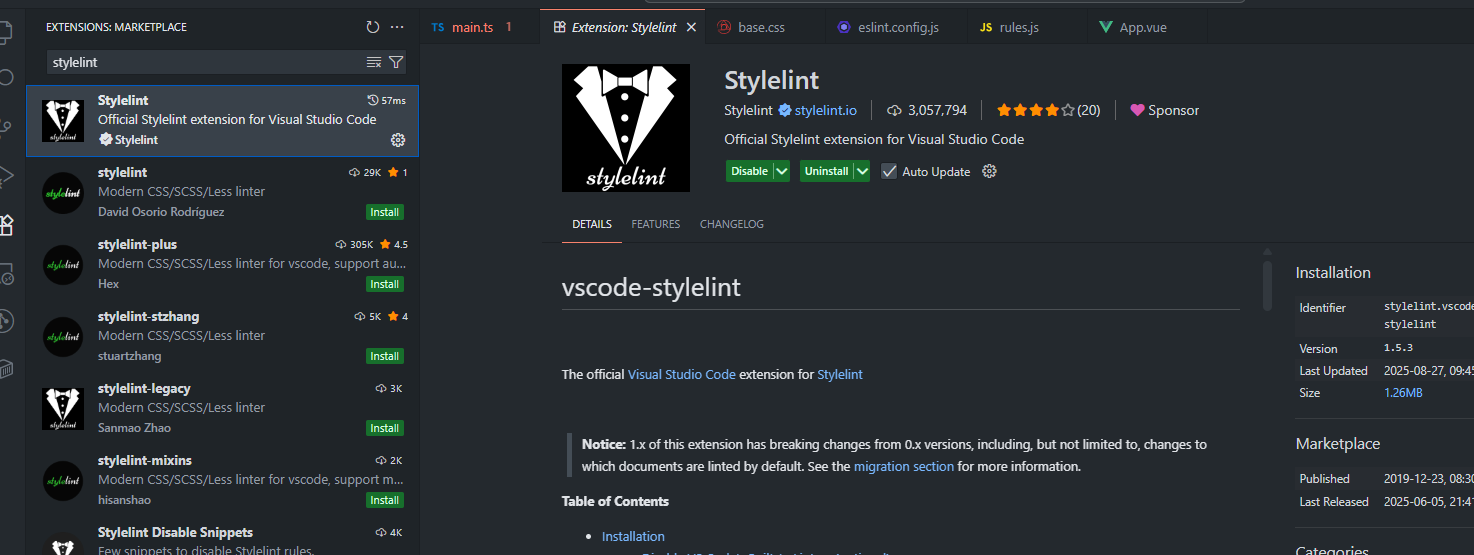Open the star rating reviews in details
The image size is (1474, 555).
1048,110
